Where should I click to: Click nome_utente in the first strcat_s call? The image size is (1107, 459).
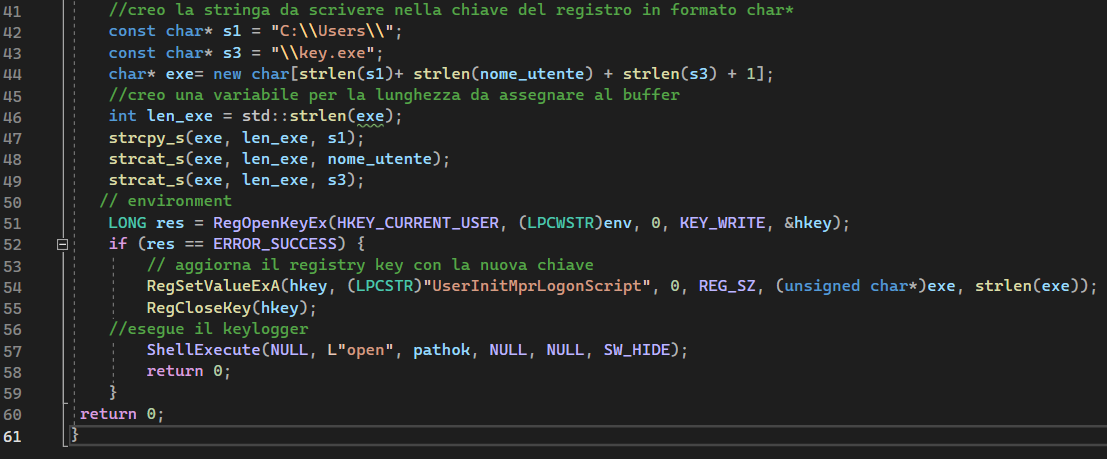click(379, 160)
